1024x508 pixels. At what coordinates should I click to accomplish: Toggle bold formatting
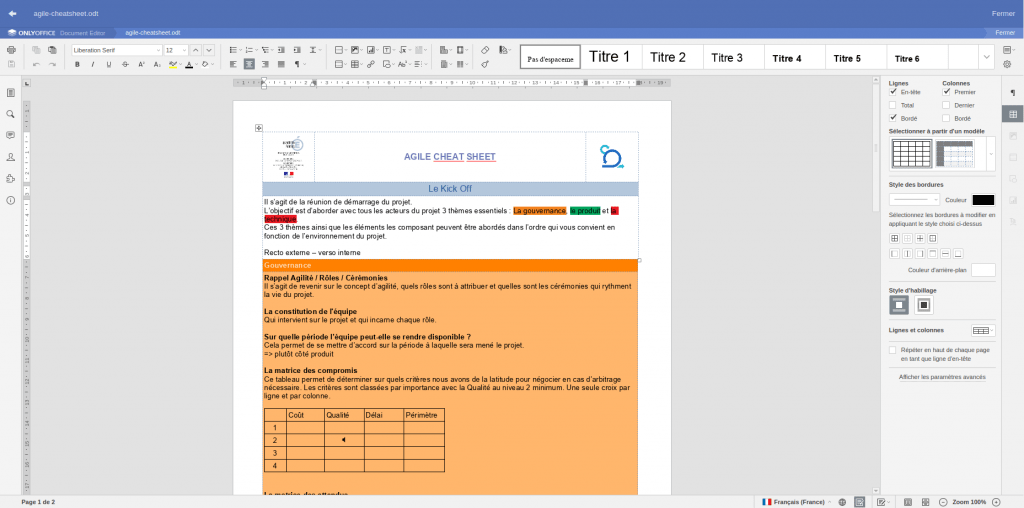pos(77,64)
